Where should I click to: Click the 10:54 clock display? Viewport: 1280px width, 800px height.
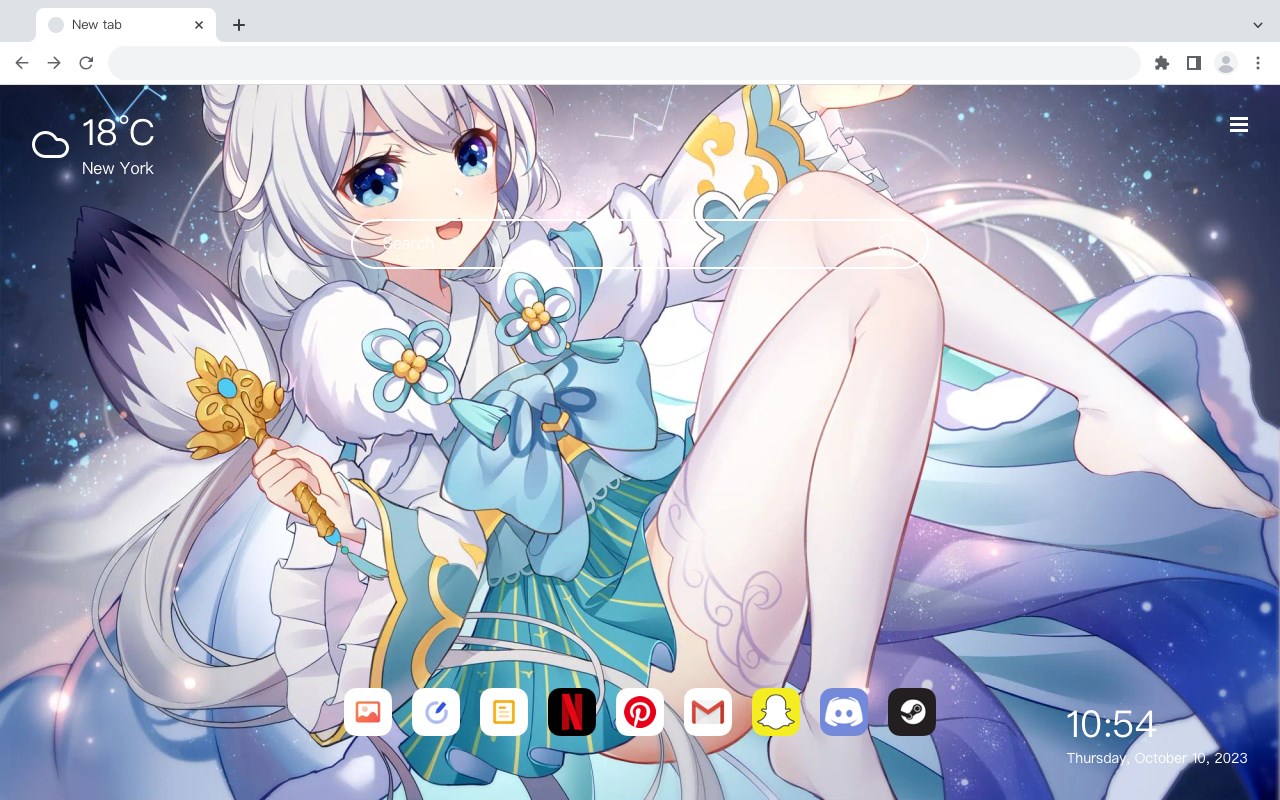(1111, 724)
